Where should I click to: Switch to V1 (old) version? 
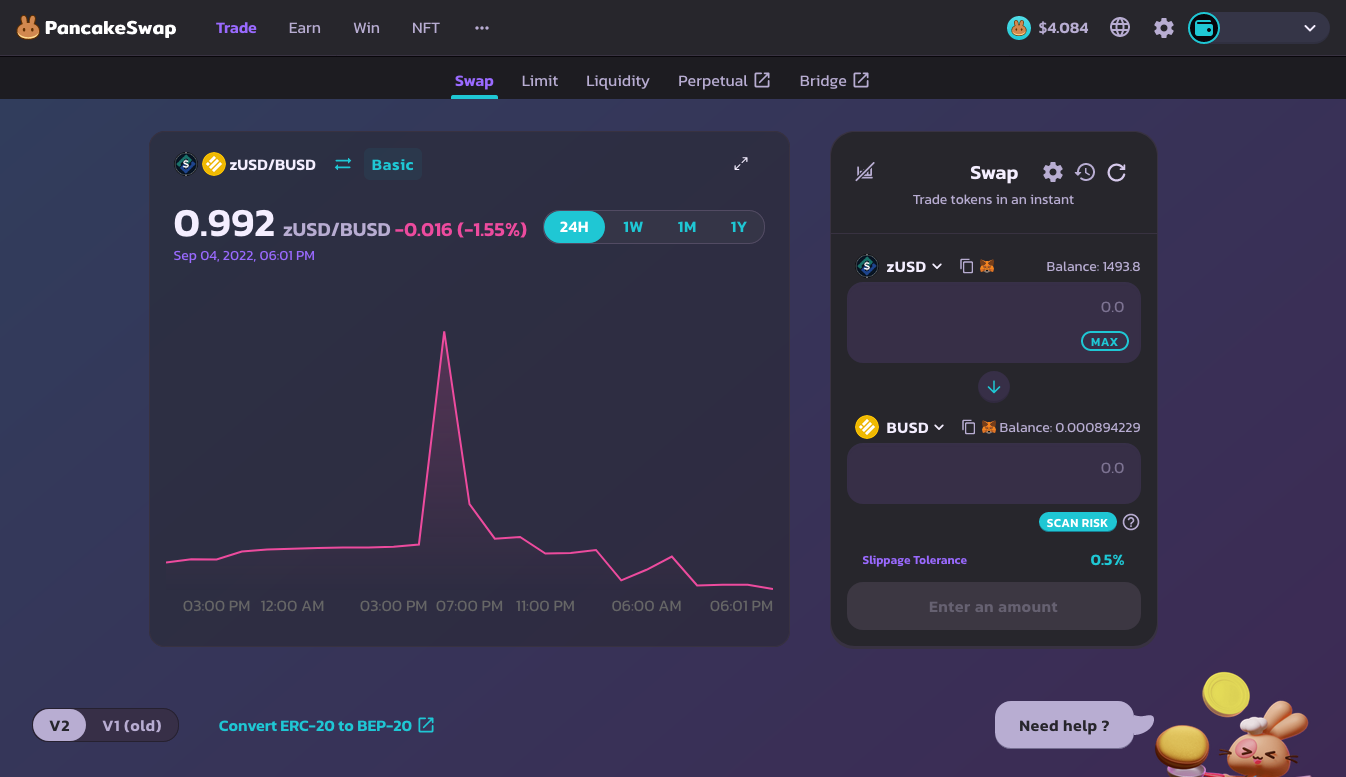click(132, 725)
